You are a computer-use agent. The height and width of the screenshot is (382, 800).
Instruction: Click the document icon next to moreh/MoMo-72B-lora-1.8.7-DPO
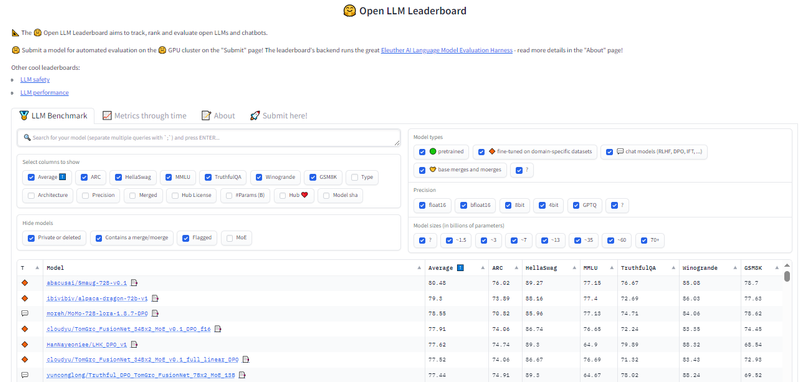155,313
